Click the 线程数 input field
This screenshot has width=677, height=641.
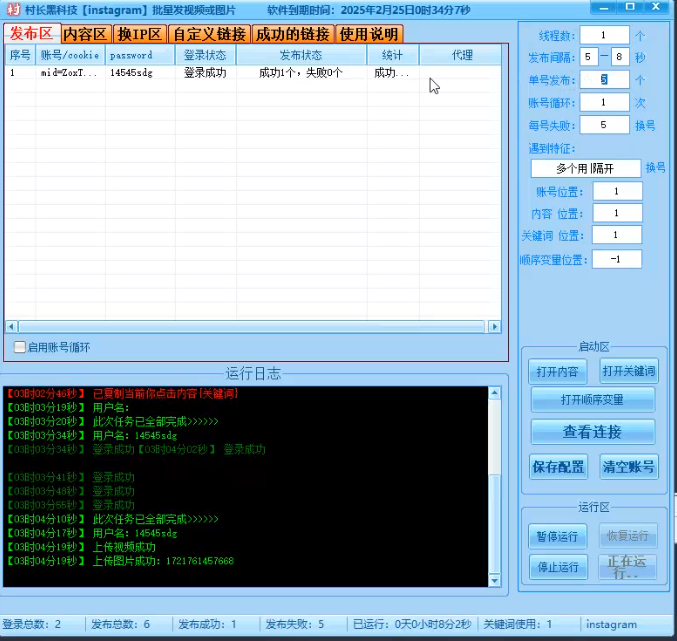tap(604, 36)
